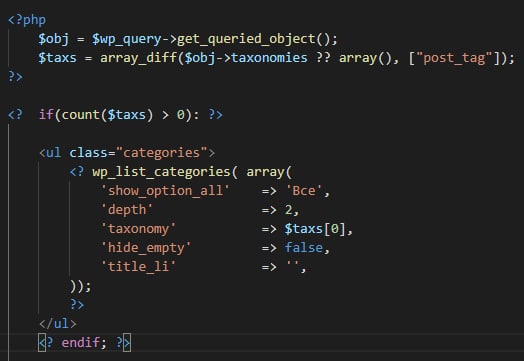Click the $taxs variable being assigned

57,58
